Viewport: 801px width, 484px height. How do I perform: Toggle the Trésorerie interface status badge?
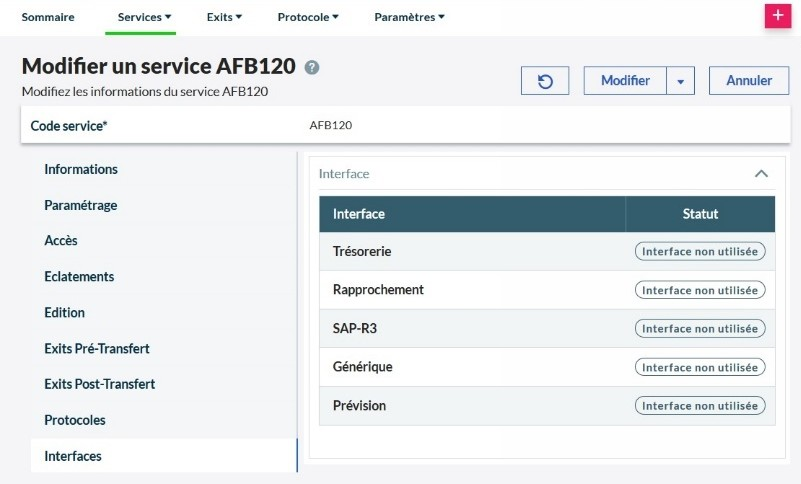[700, 251]
